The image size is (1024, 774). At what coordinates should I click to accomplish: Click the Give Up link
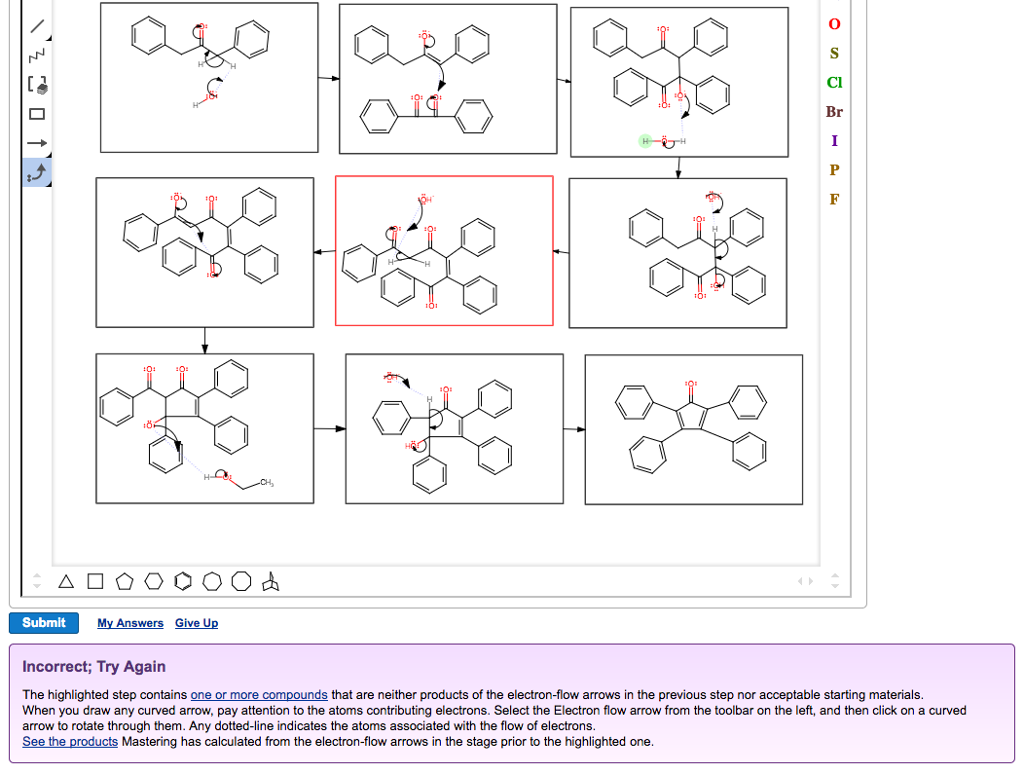[196, 623]
